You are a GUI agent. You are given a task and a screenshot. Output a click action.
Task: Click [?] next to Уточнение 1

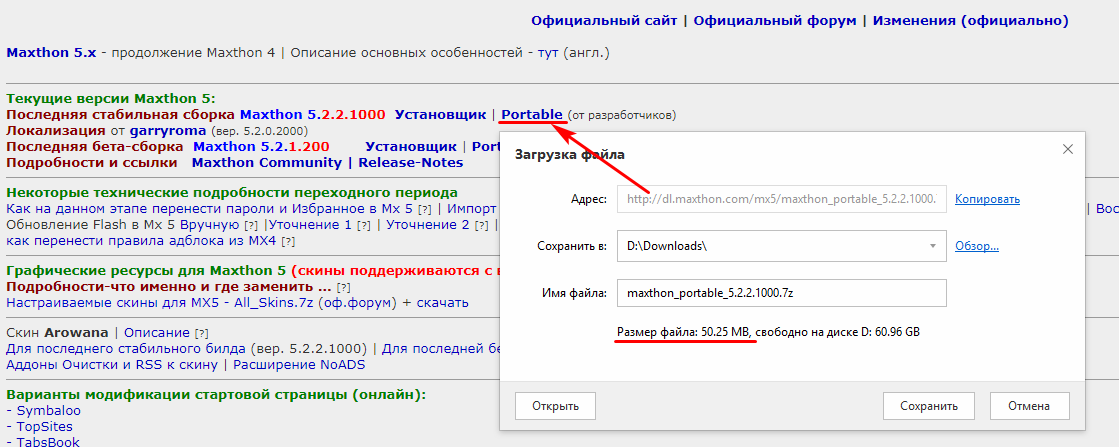click(364, 226)
